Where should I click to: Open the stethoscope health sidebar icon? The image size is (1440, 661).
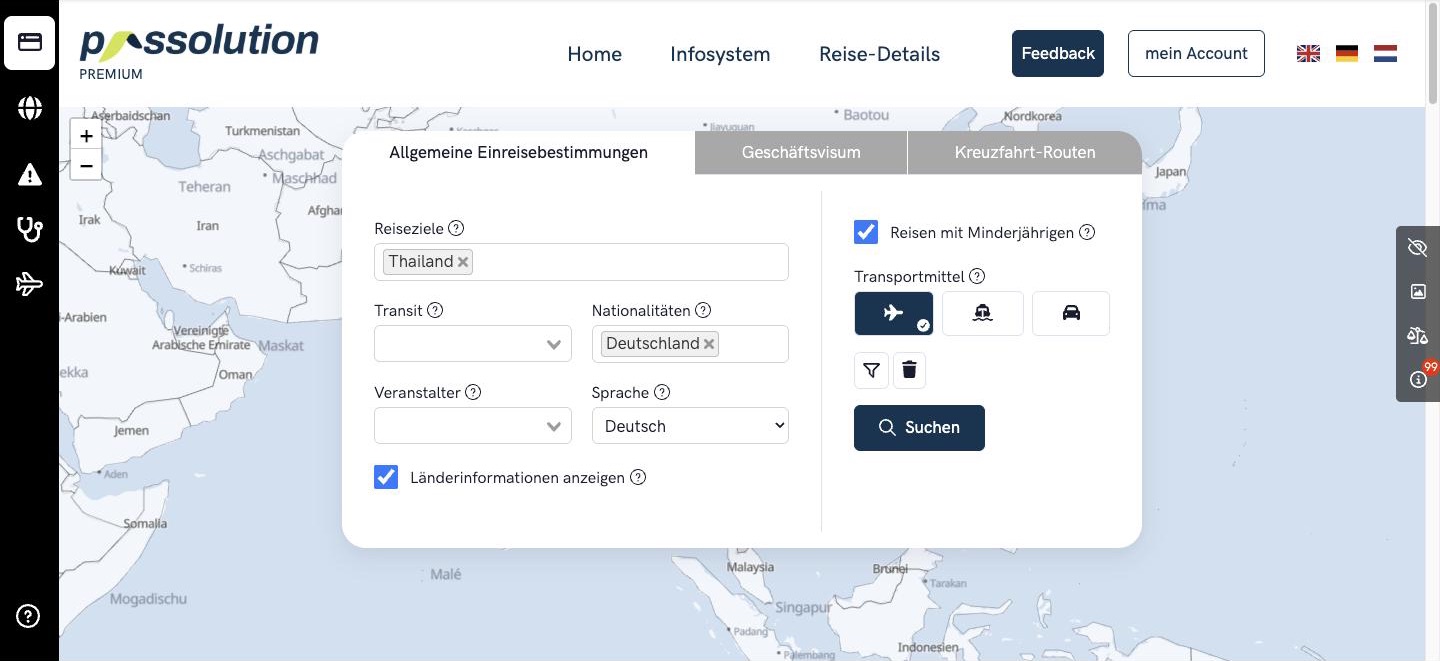[29, 229]
